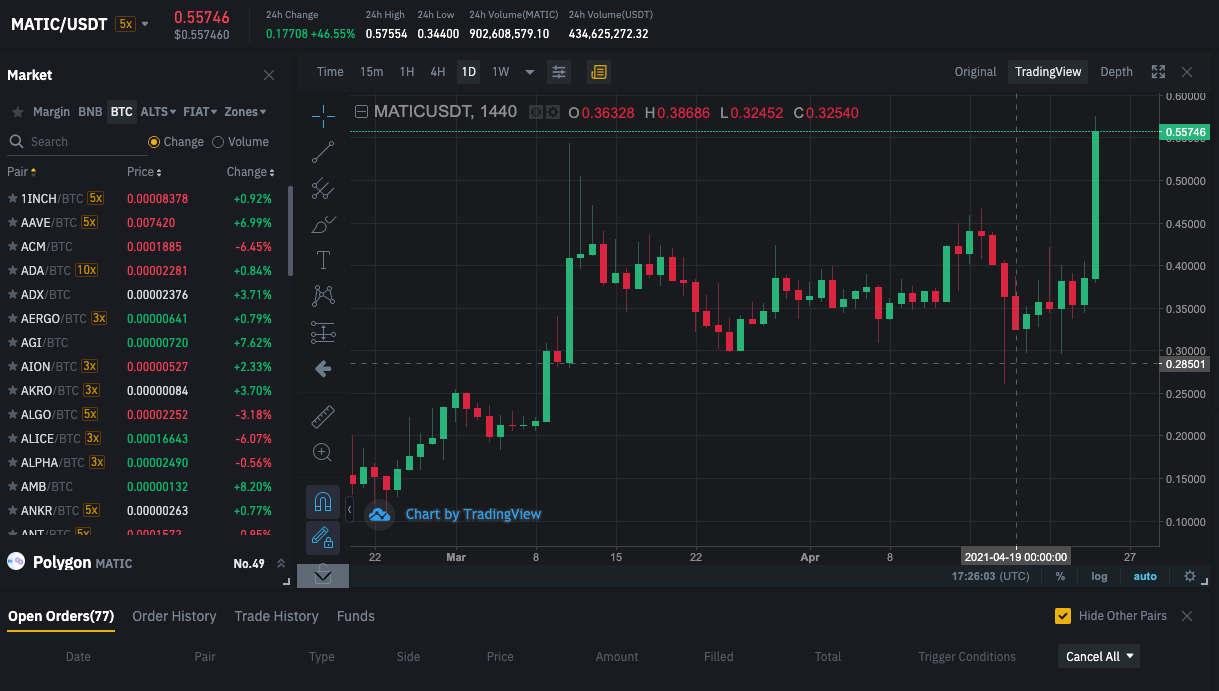Favorite the 1INCH/BTC pair star
This screenshot has height=691, width=1219.
click(x=12, y=198)
